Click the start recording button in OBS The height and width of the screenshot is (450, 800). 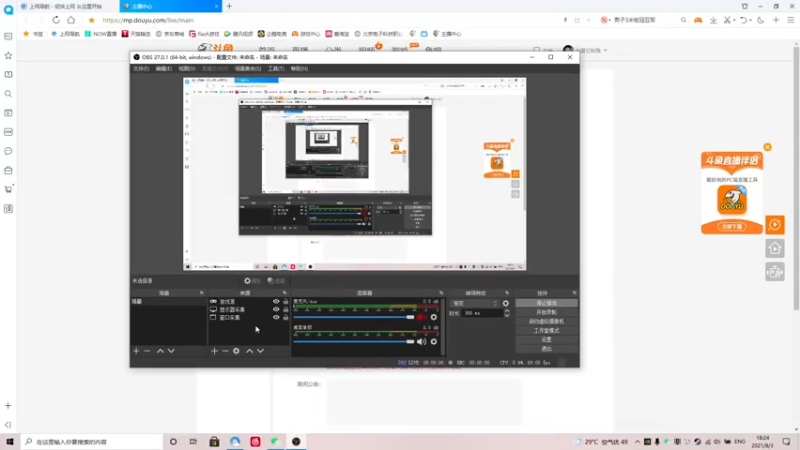point(546,312)
